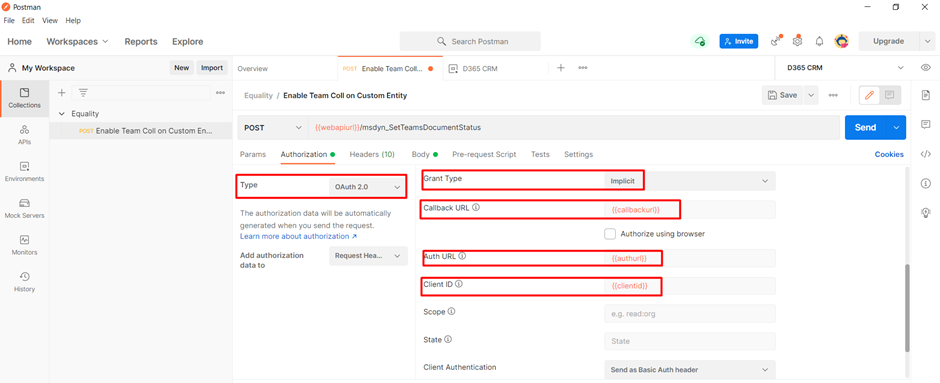Open the lightbulb icon in right sidebar

point(926,212)
